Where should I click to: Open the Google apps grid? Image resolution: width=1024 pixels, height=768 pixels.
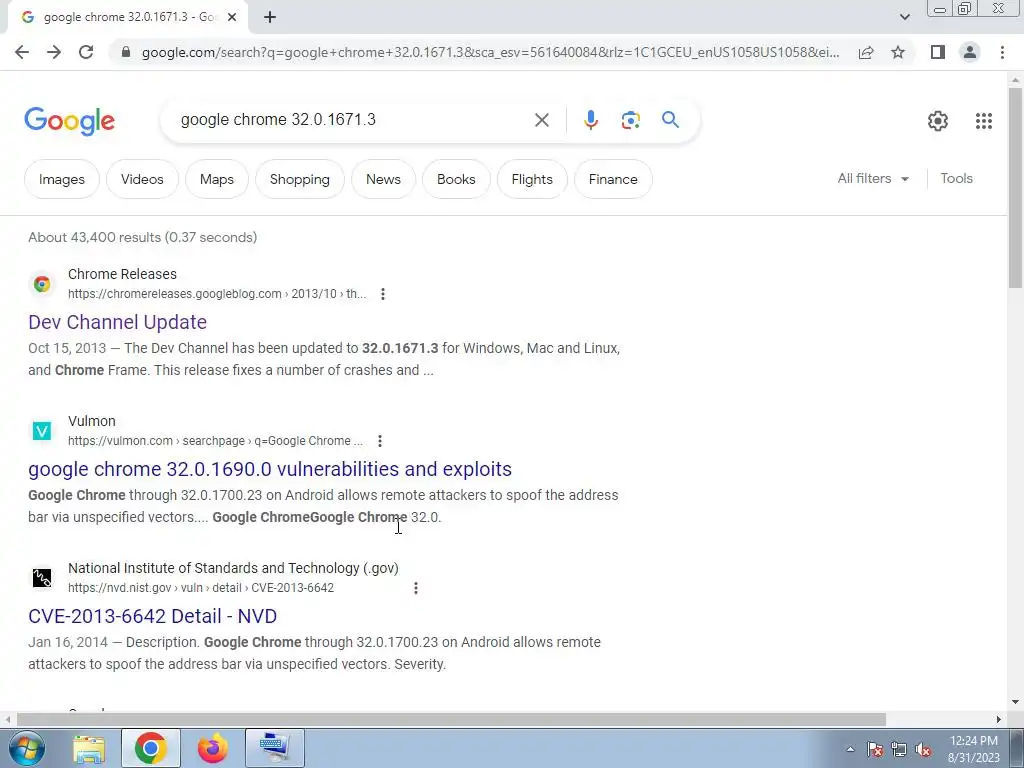coord(984,121)
